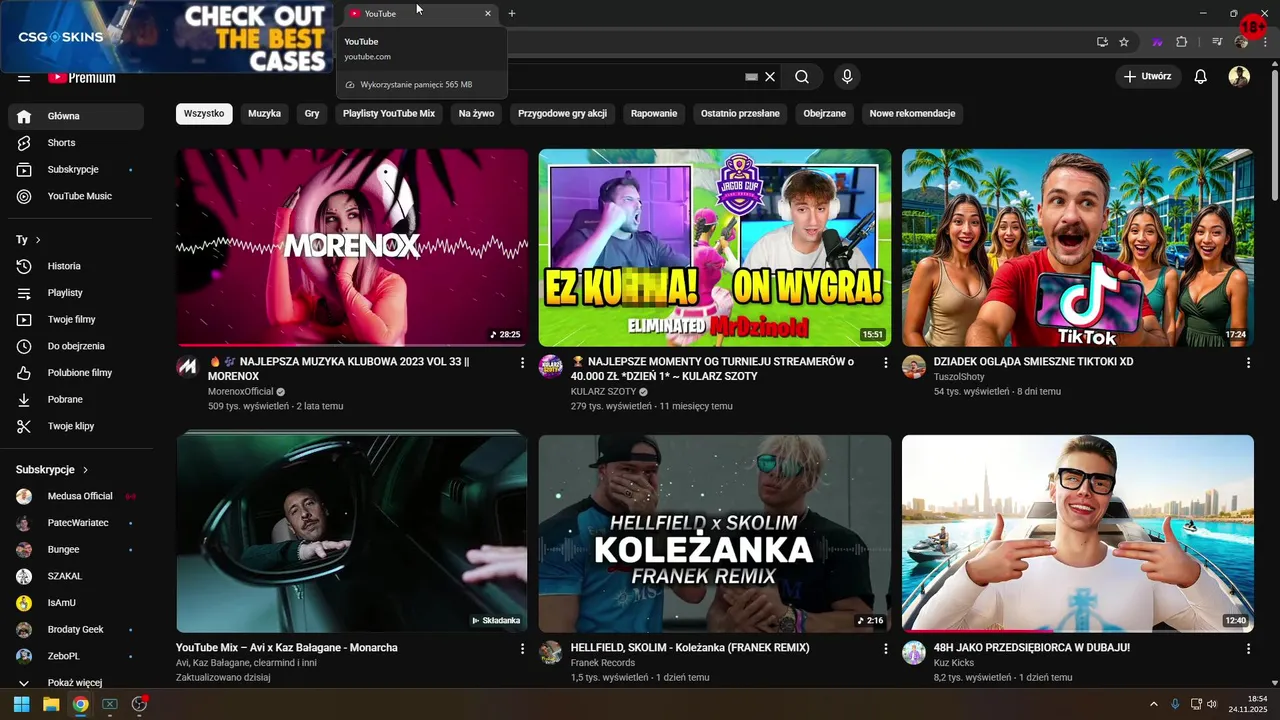This screenshot has width=1280, height=720.
Task: Bookmark this page with star icon
Action: 1124,42
